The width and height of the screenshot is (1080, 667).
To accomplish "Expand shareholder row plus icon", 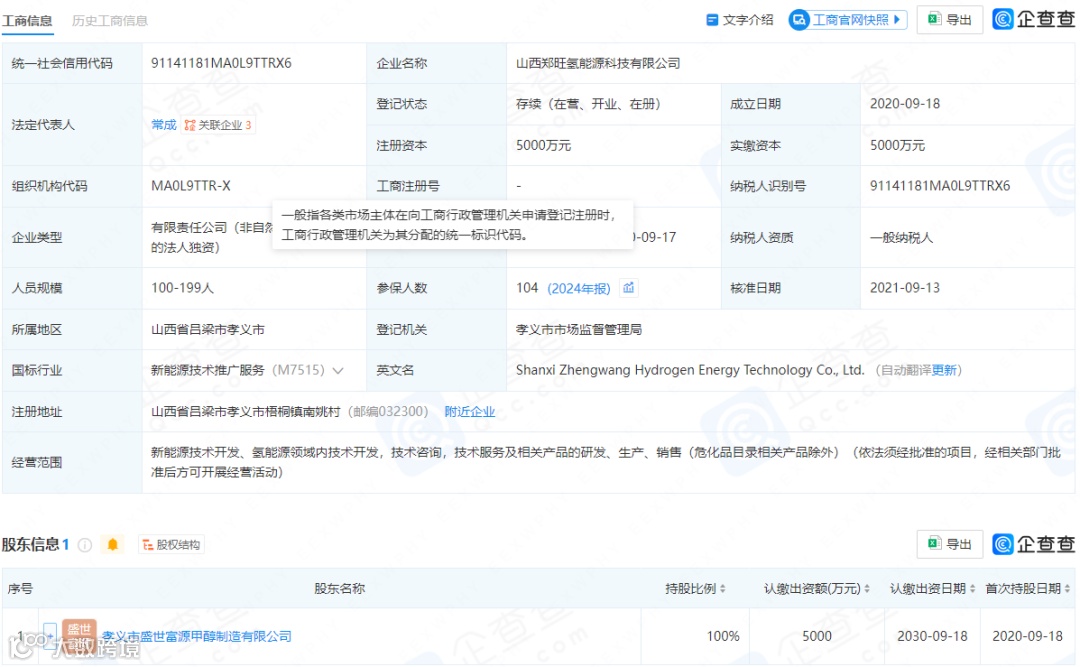I will 49,635.
